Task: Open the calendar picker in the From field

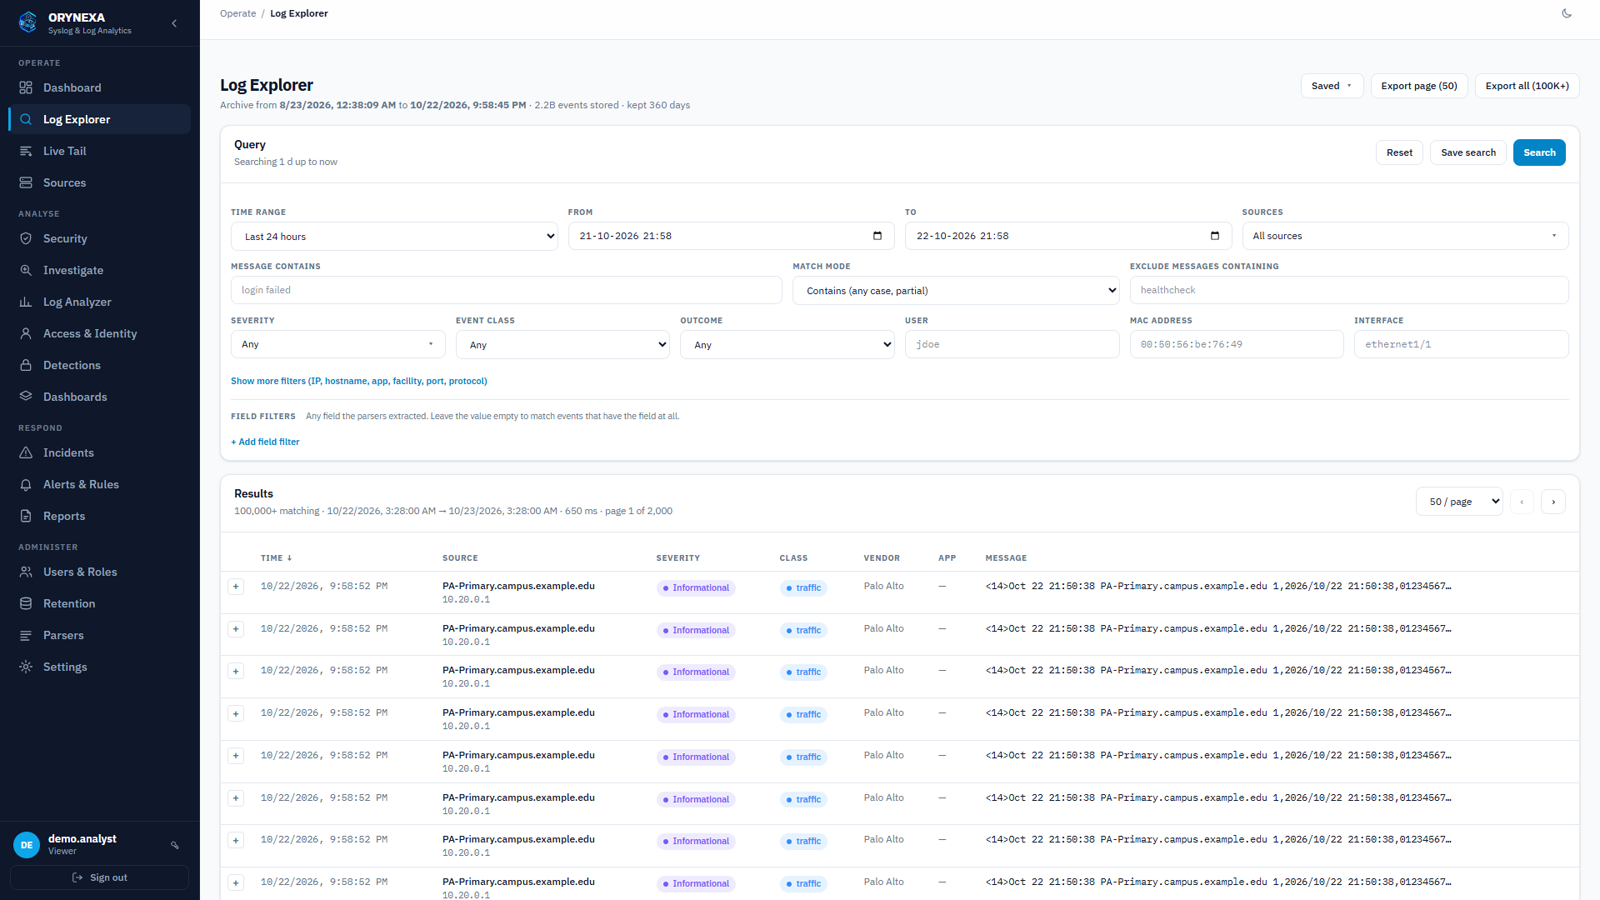Action: click(x=877, y=236)
